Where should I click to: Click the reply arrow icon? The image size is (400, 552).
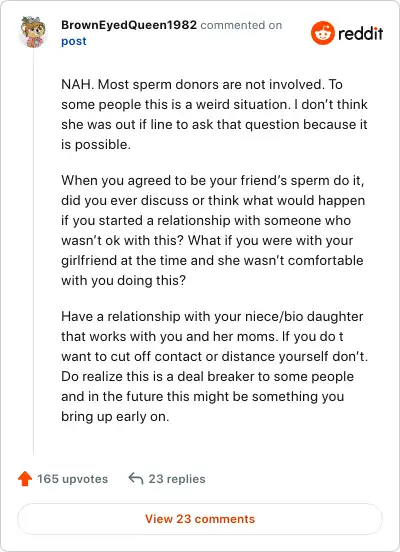click(x=136, y=478)
